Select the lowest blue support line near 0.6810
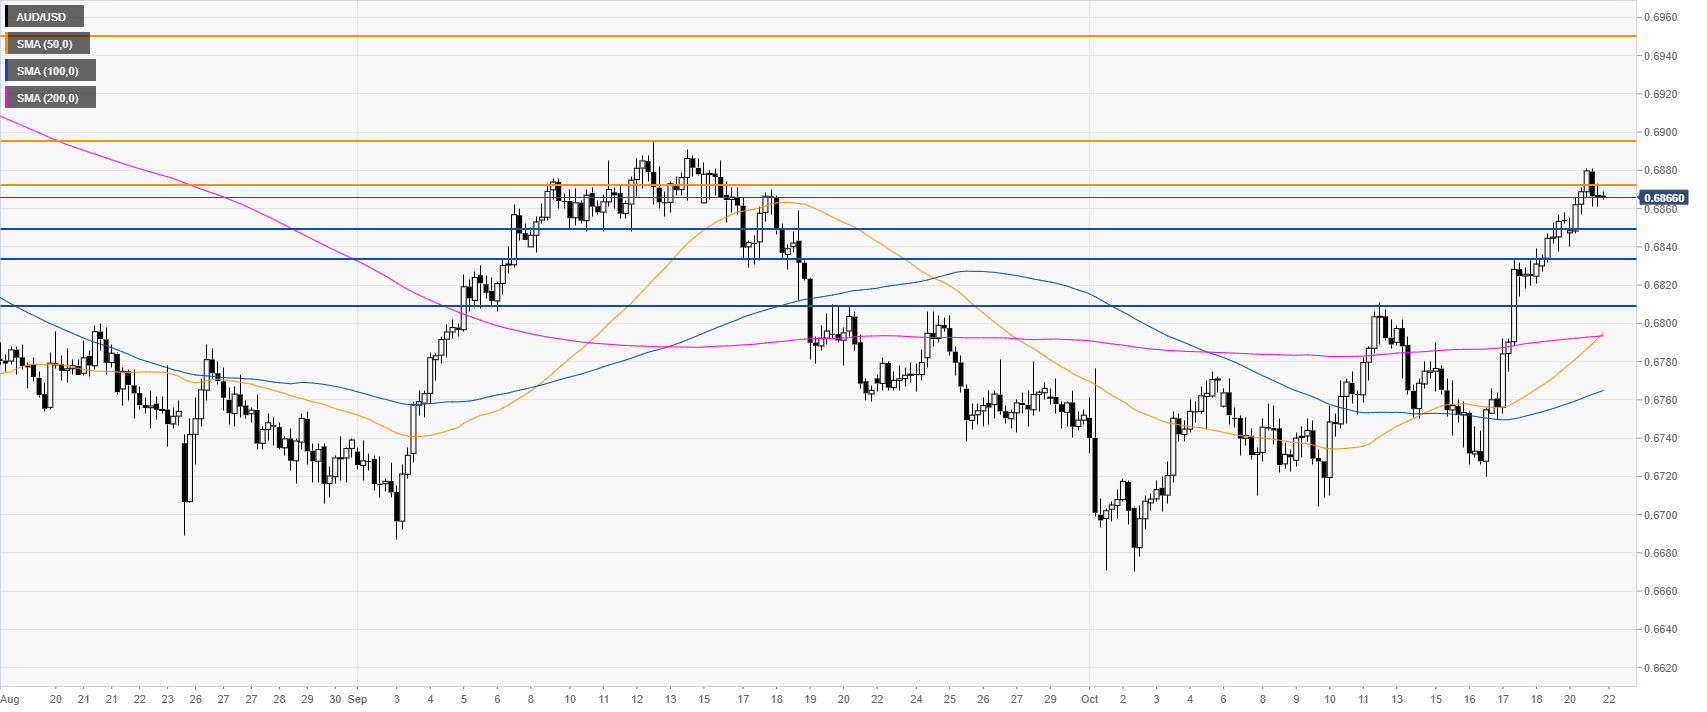The width and height of the screenshot is (1707, 712). (x=818, y=306)
